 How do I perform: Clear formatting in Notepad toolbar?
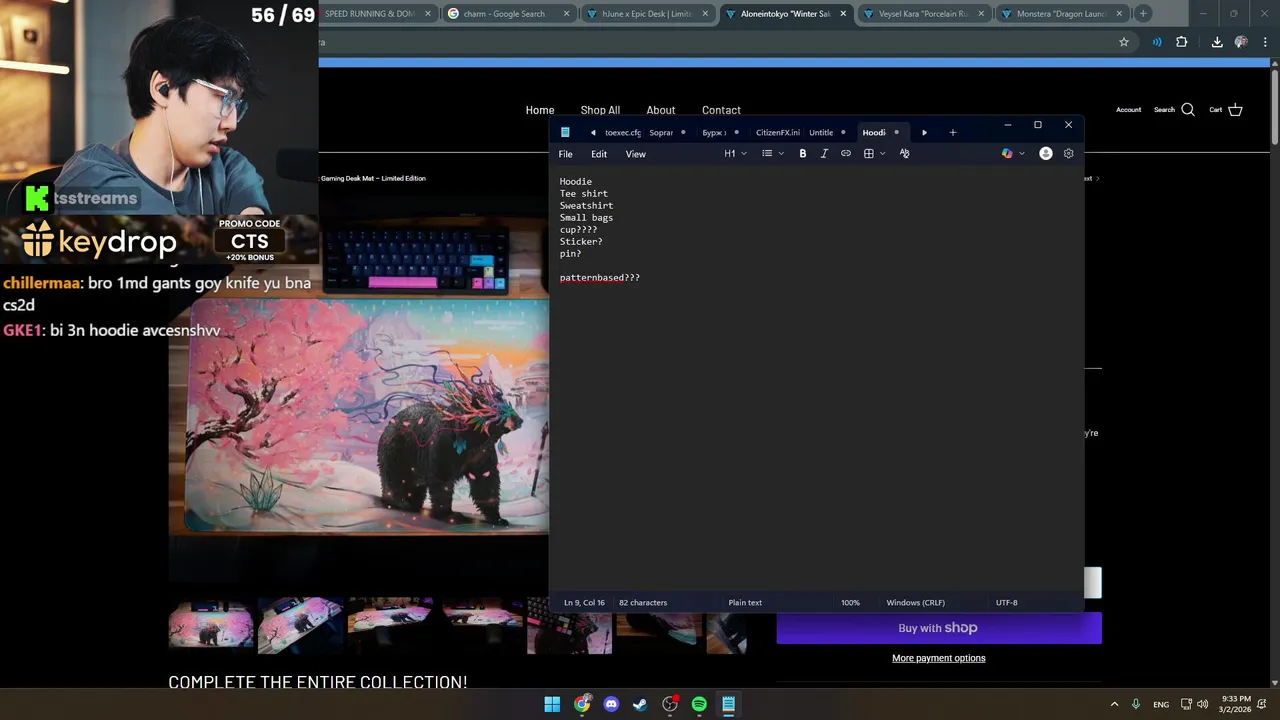[904, 154]
